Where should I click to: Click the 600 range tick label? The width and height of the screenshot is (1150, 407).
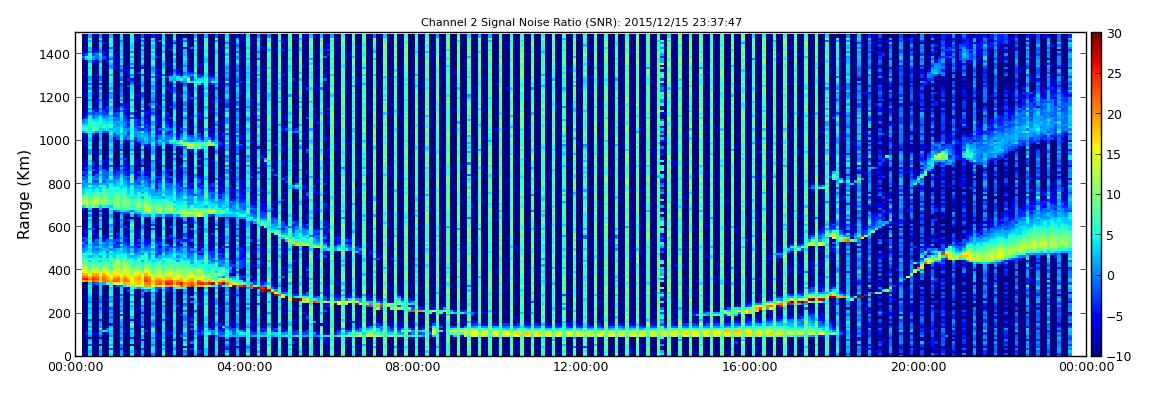[60, 227]
